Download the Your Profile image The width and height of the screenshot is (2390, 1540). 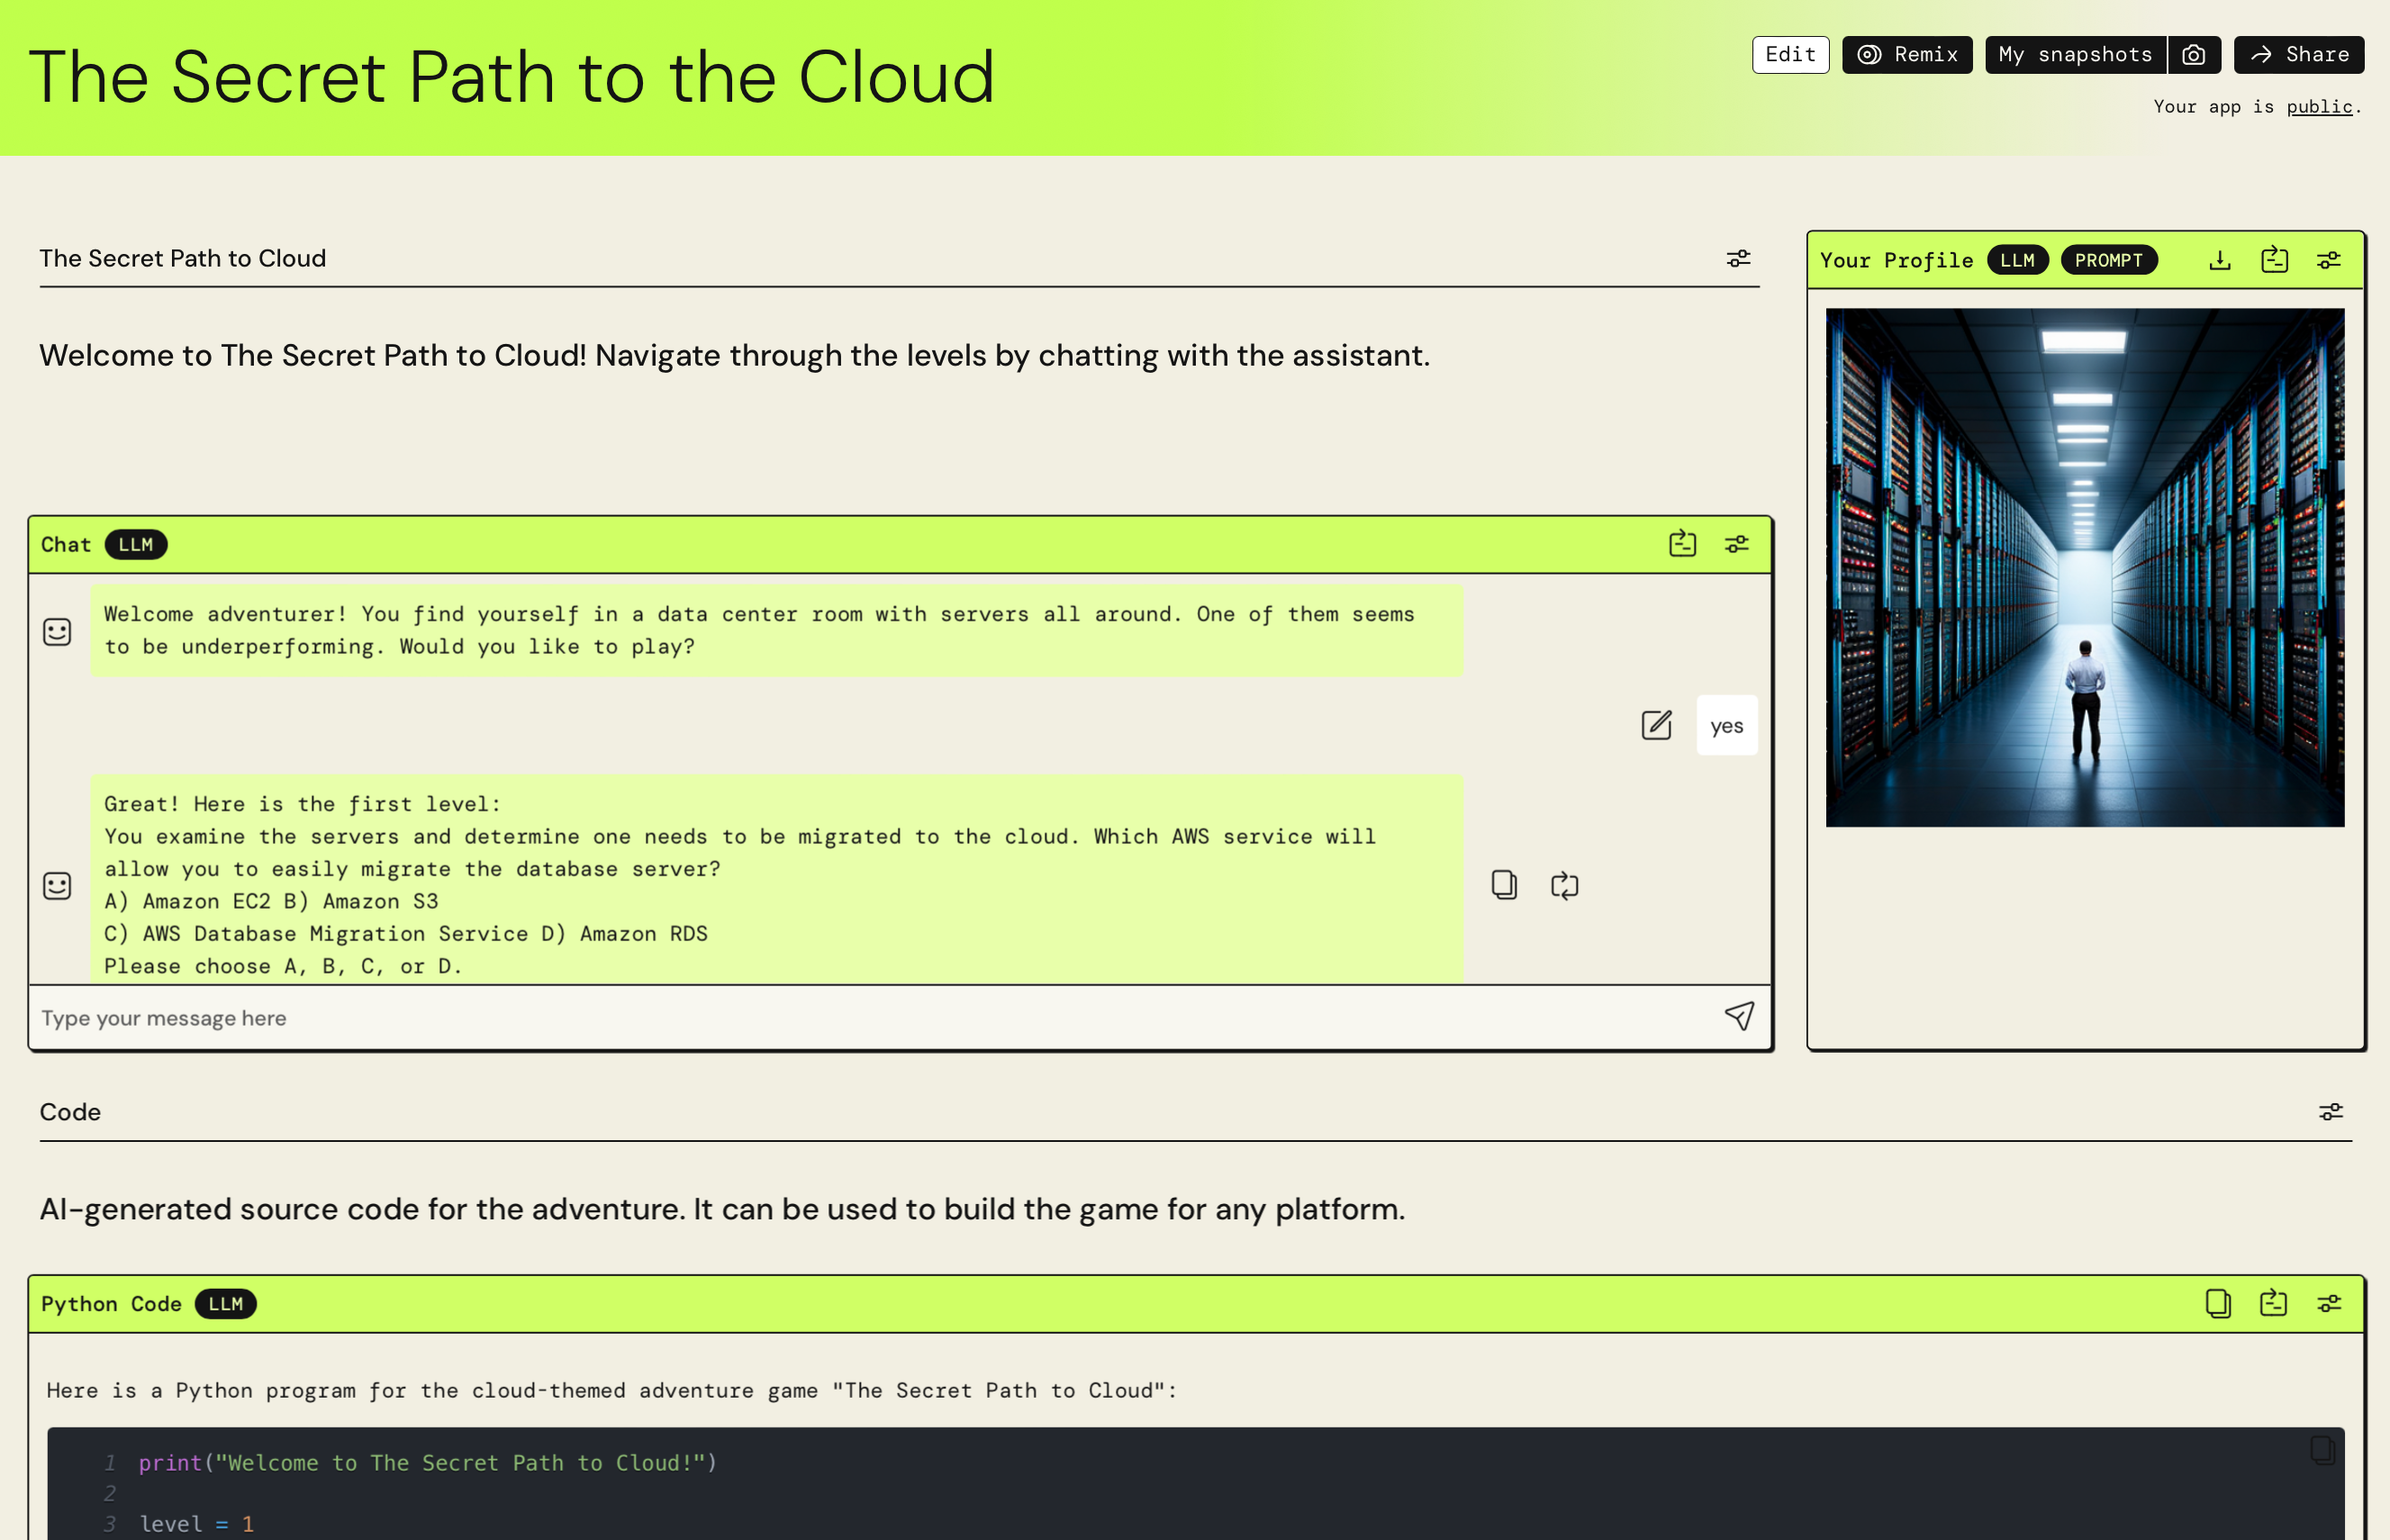point(2219,260)
